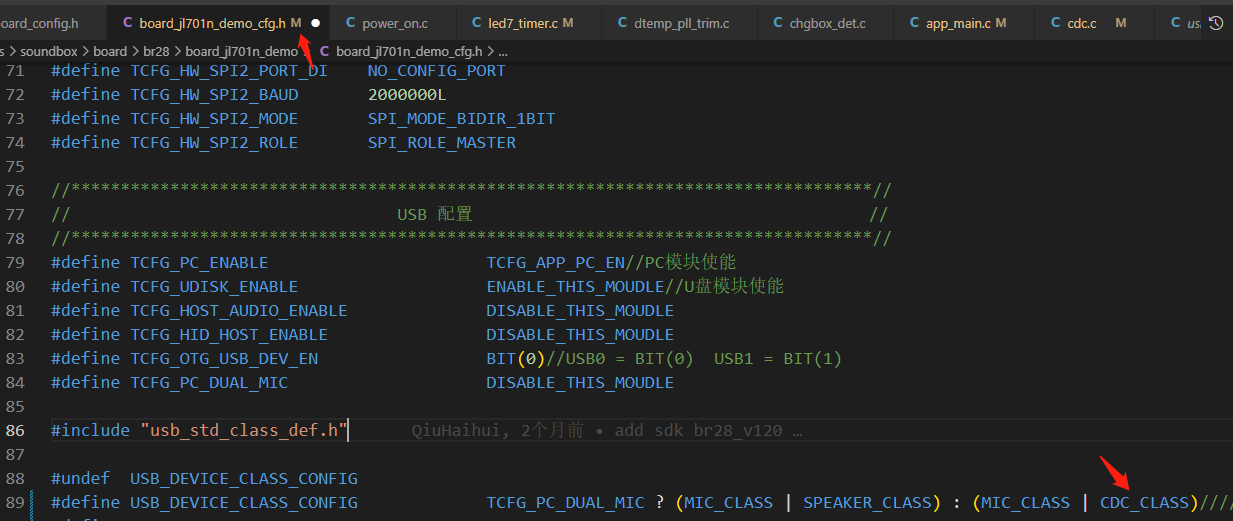Viewport: 1233px width, 521px height.
Task: Click SPI_MODE_BIDIR_1BIT in the code
Action: (x=461, y=118)
